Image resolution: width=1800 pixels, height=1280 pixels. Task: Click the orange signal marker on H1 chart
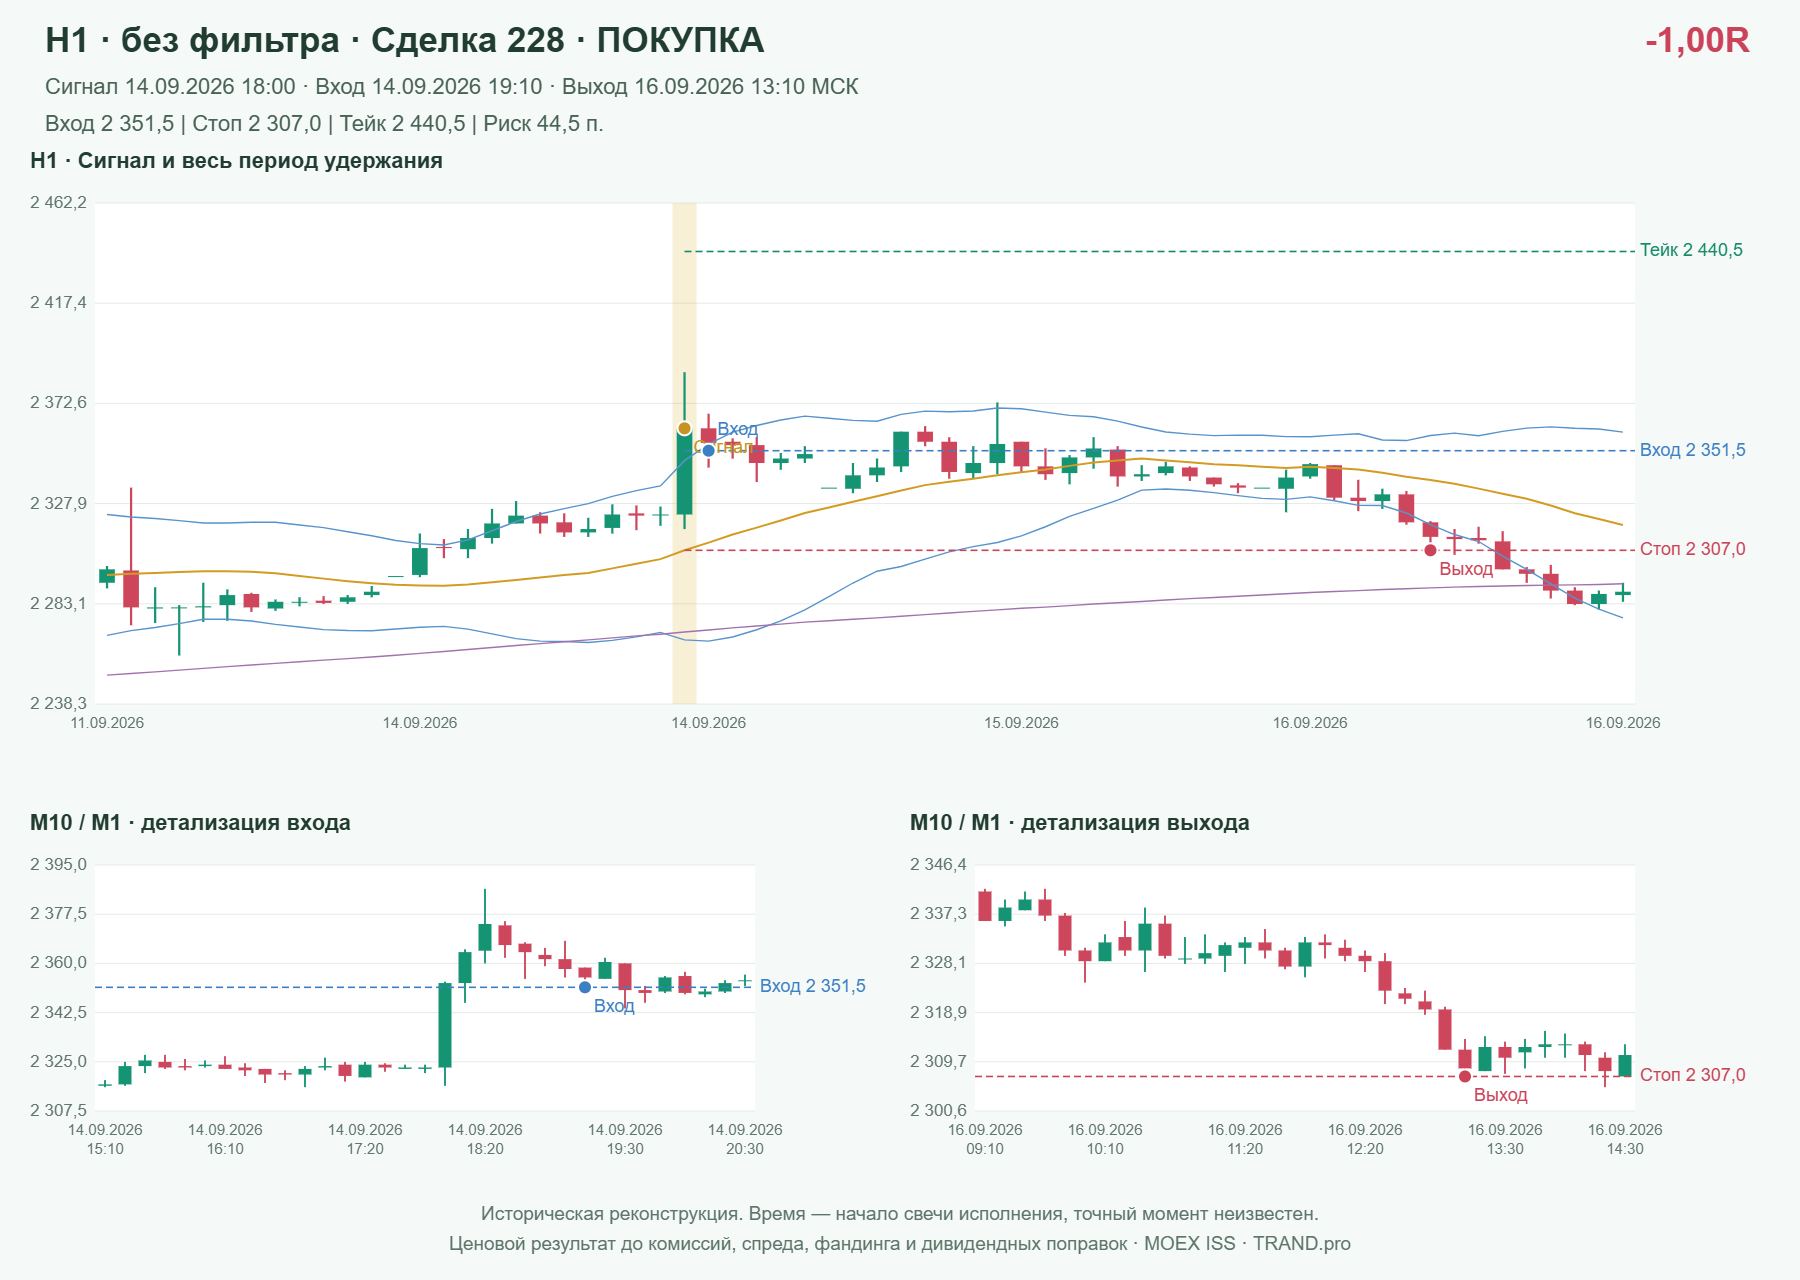point(684,428)
